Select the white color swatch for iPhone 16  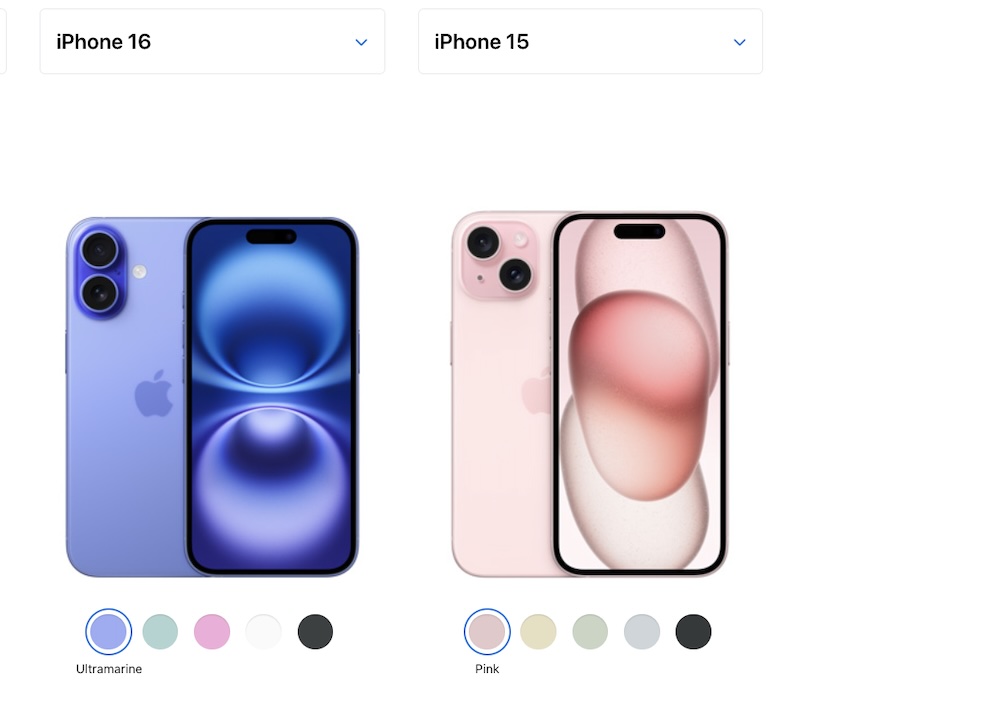pyautogui.click(x=263, y=631)
